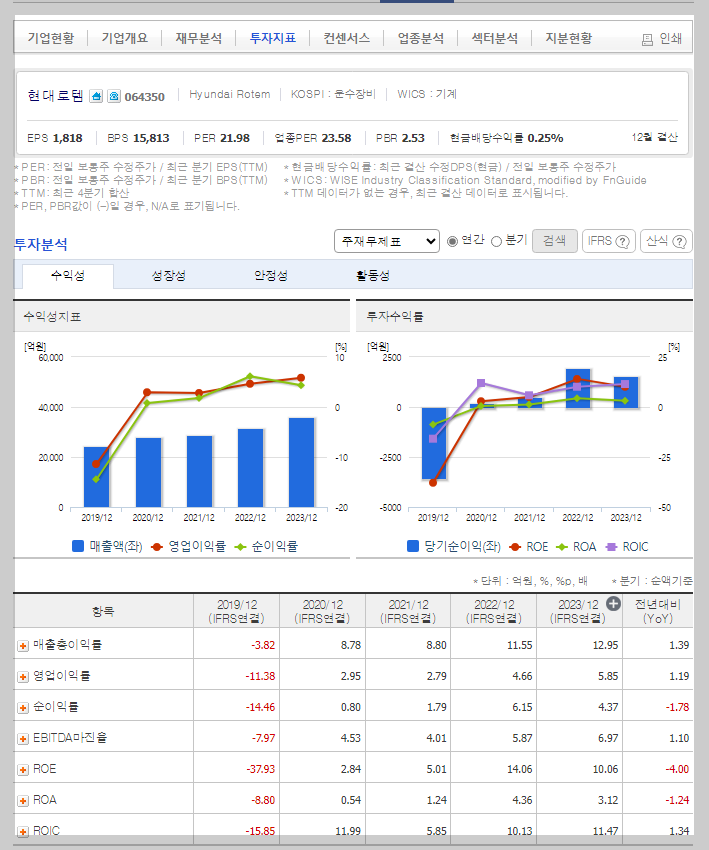Select the 연간 radio button
The image size is (709, 850).
pyautogui.click(x=452, y=241)
